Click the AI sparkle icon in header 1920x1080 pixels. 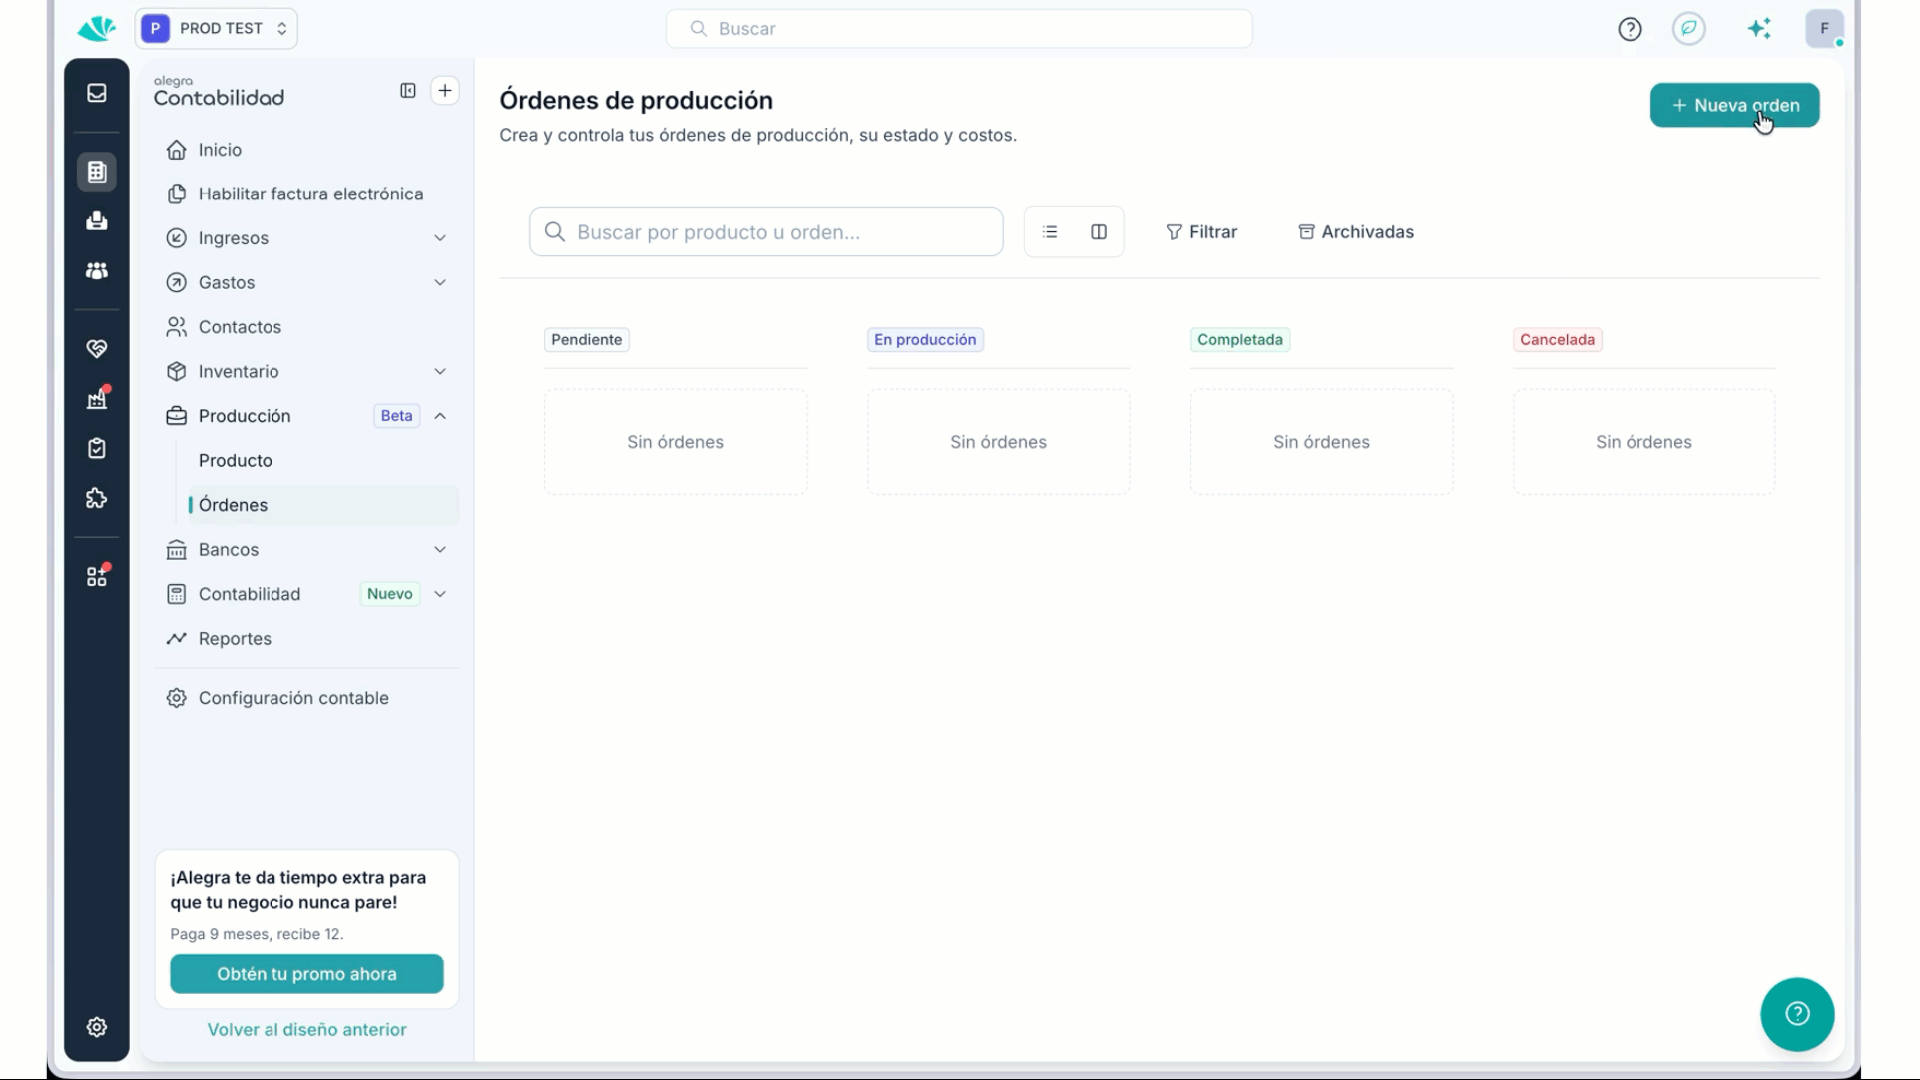point(1759,29)
